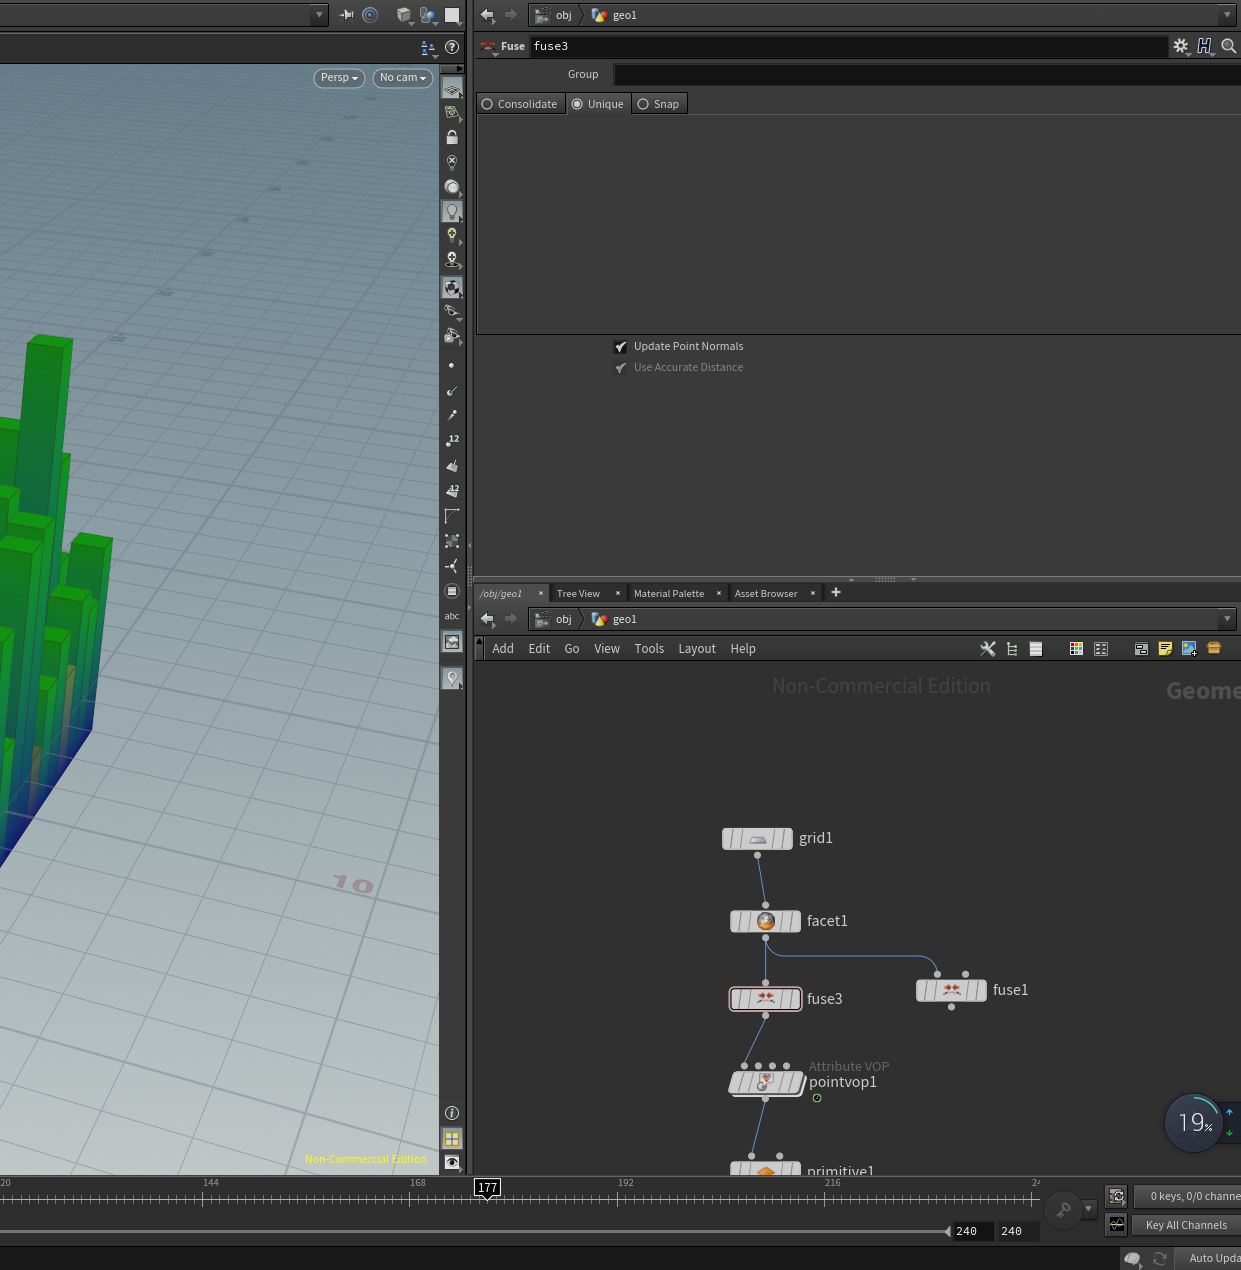This screenshot has width=1241, height=1270.
Task: Click the viewport help question mark icon
Action: [452, 47]
